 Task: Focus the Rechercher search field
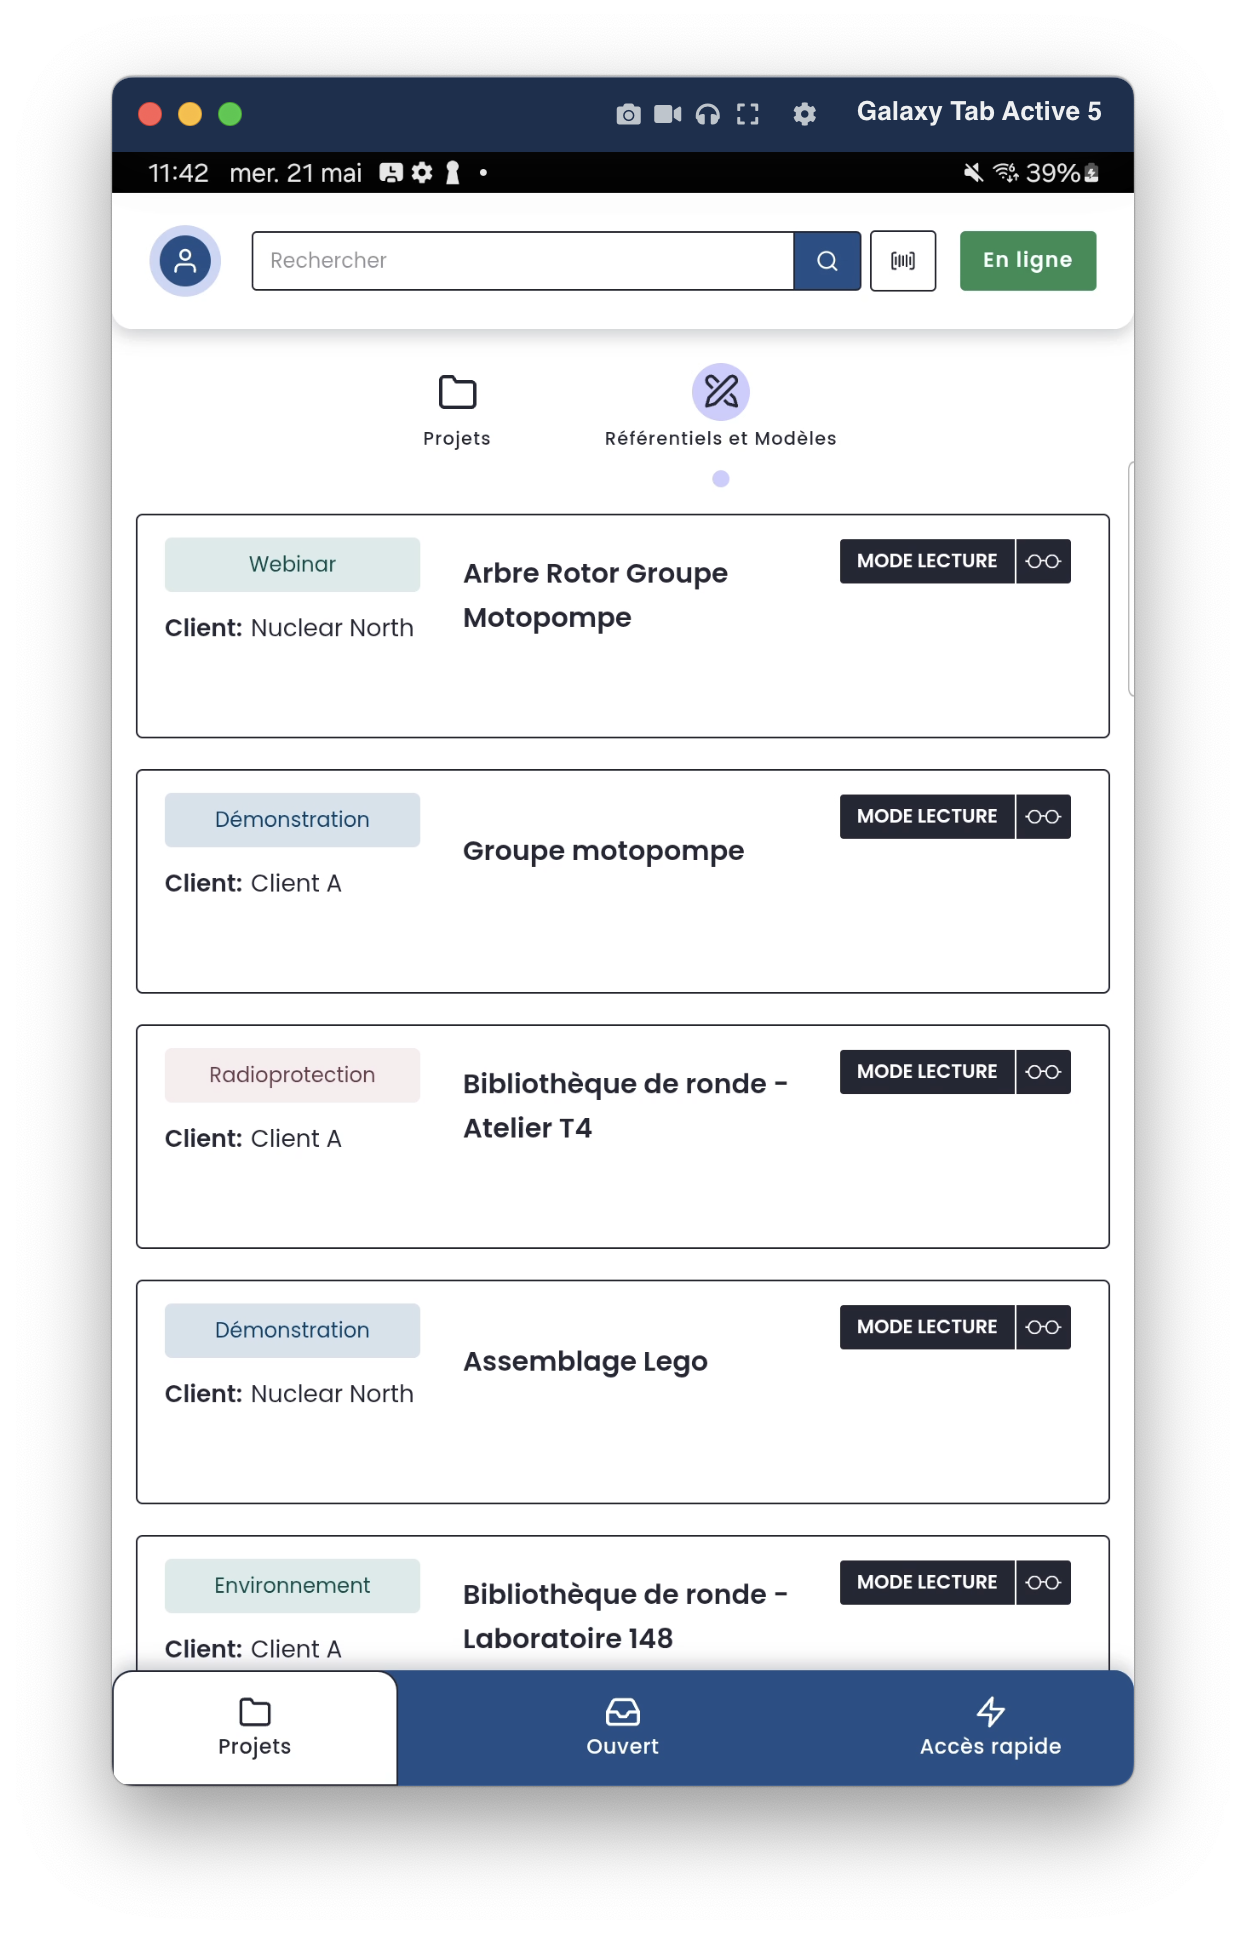523,261
